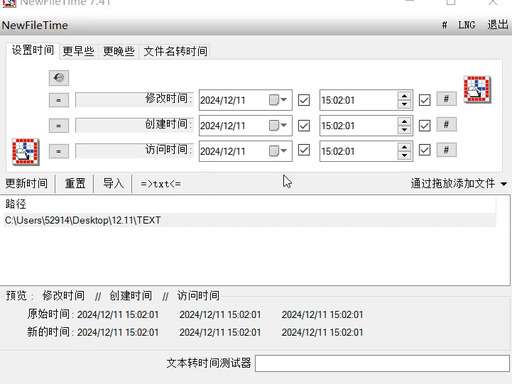Click the # button in 修改时间 row

[x=446, y=99]
